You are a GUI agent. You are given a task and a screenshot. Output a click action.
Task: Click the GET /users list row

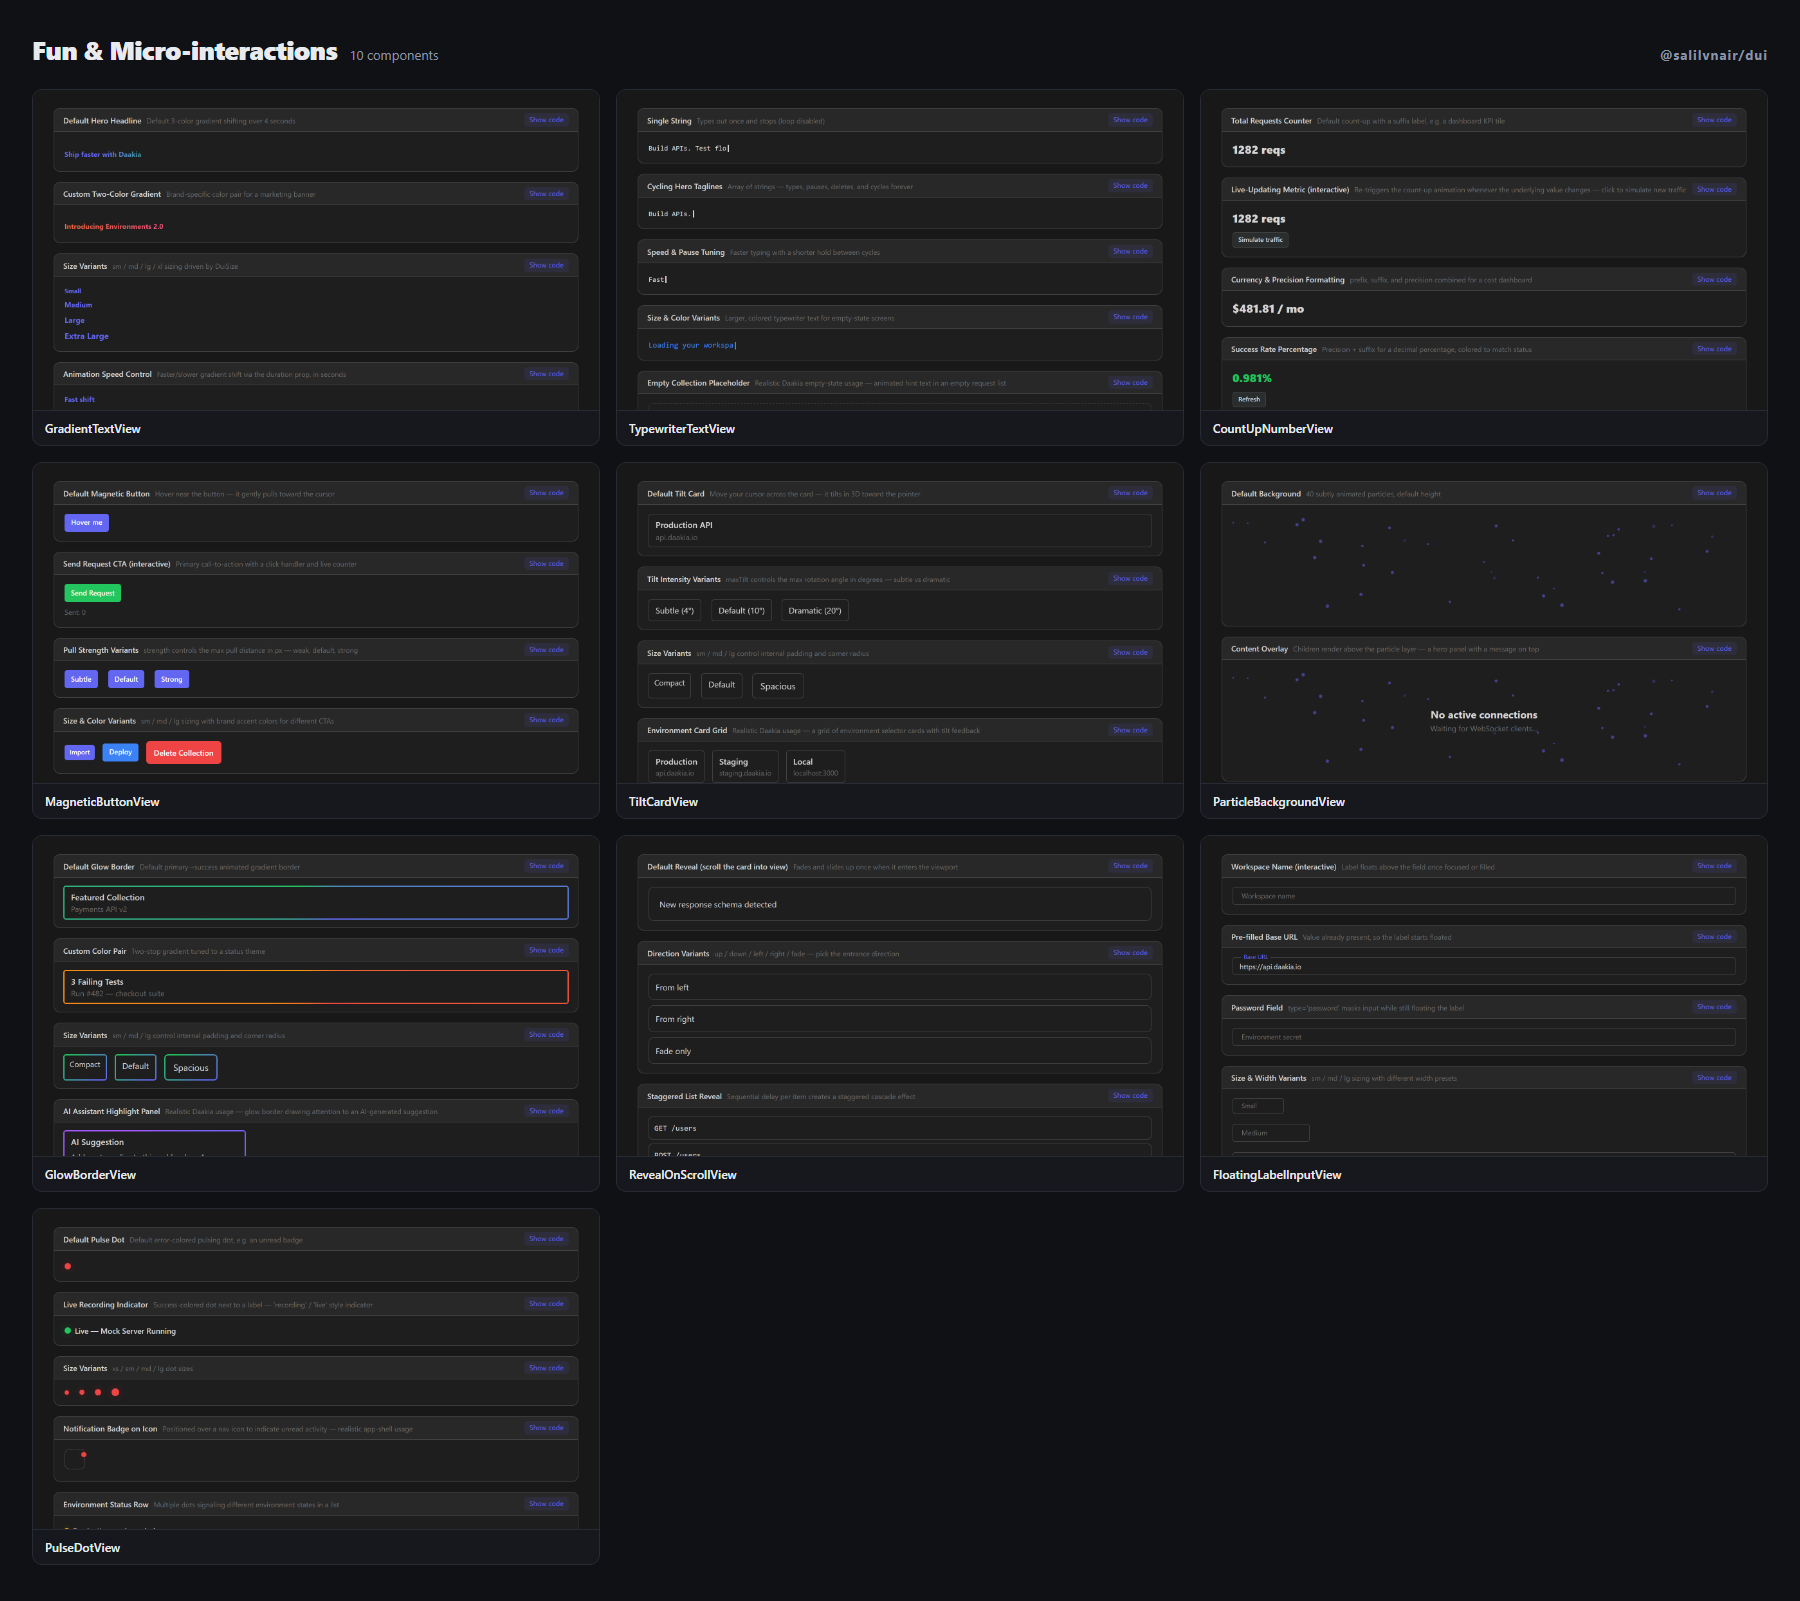click(900, 1128)
